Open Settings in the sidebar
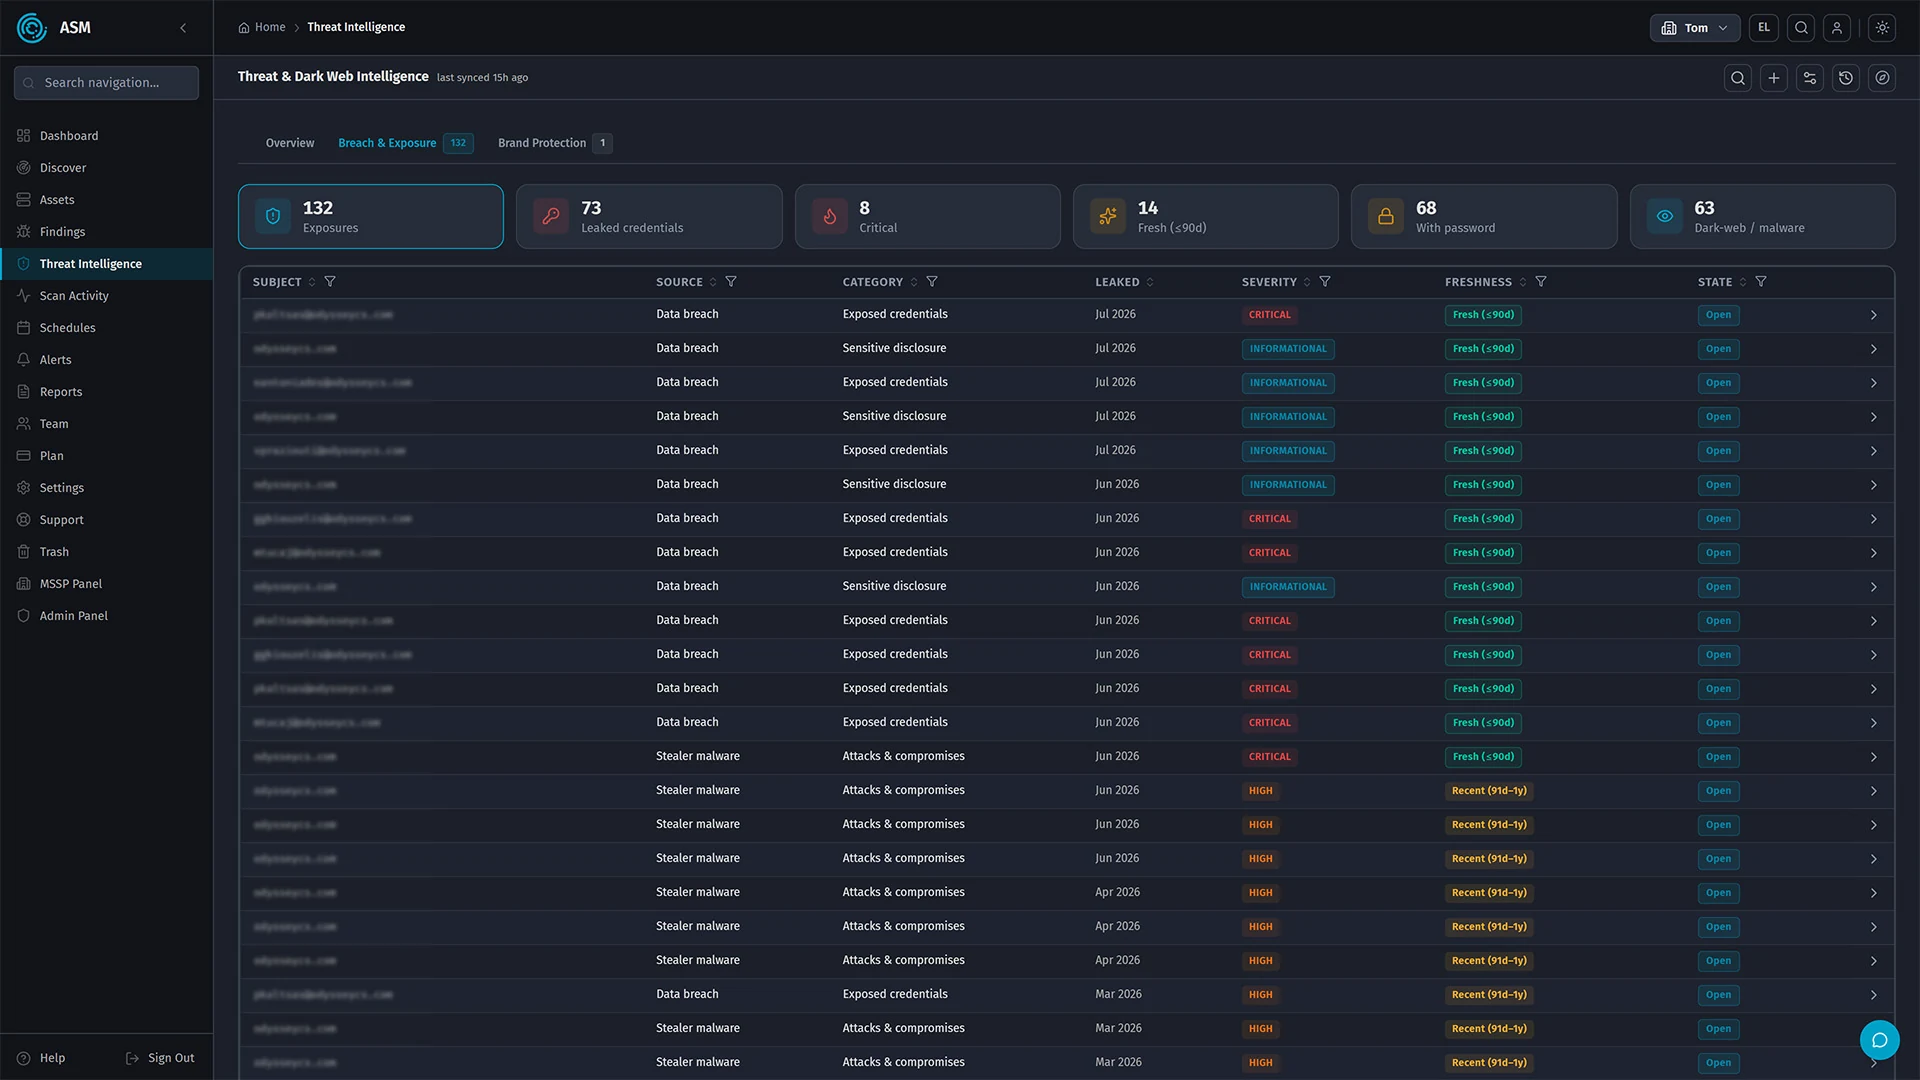Image resolution: width=1920 pixels, height=1080 pixels. pos(106,488)
